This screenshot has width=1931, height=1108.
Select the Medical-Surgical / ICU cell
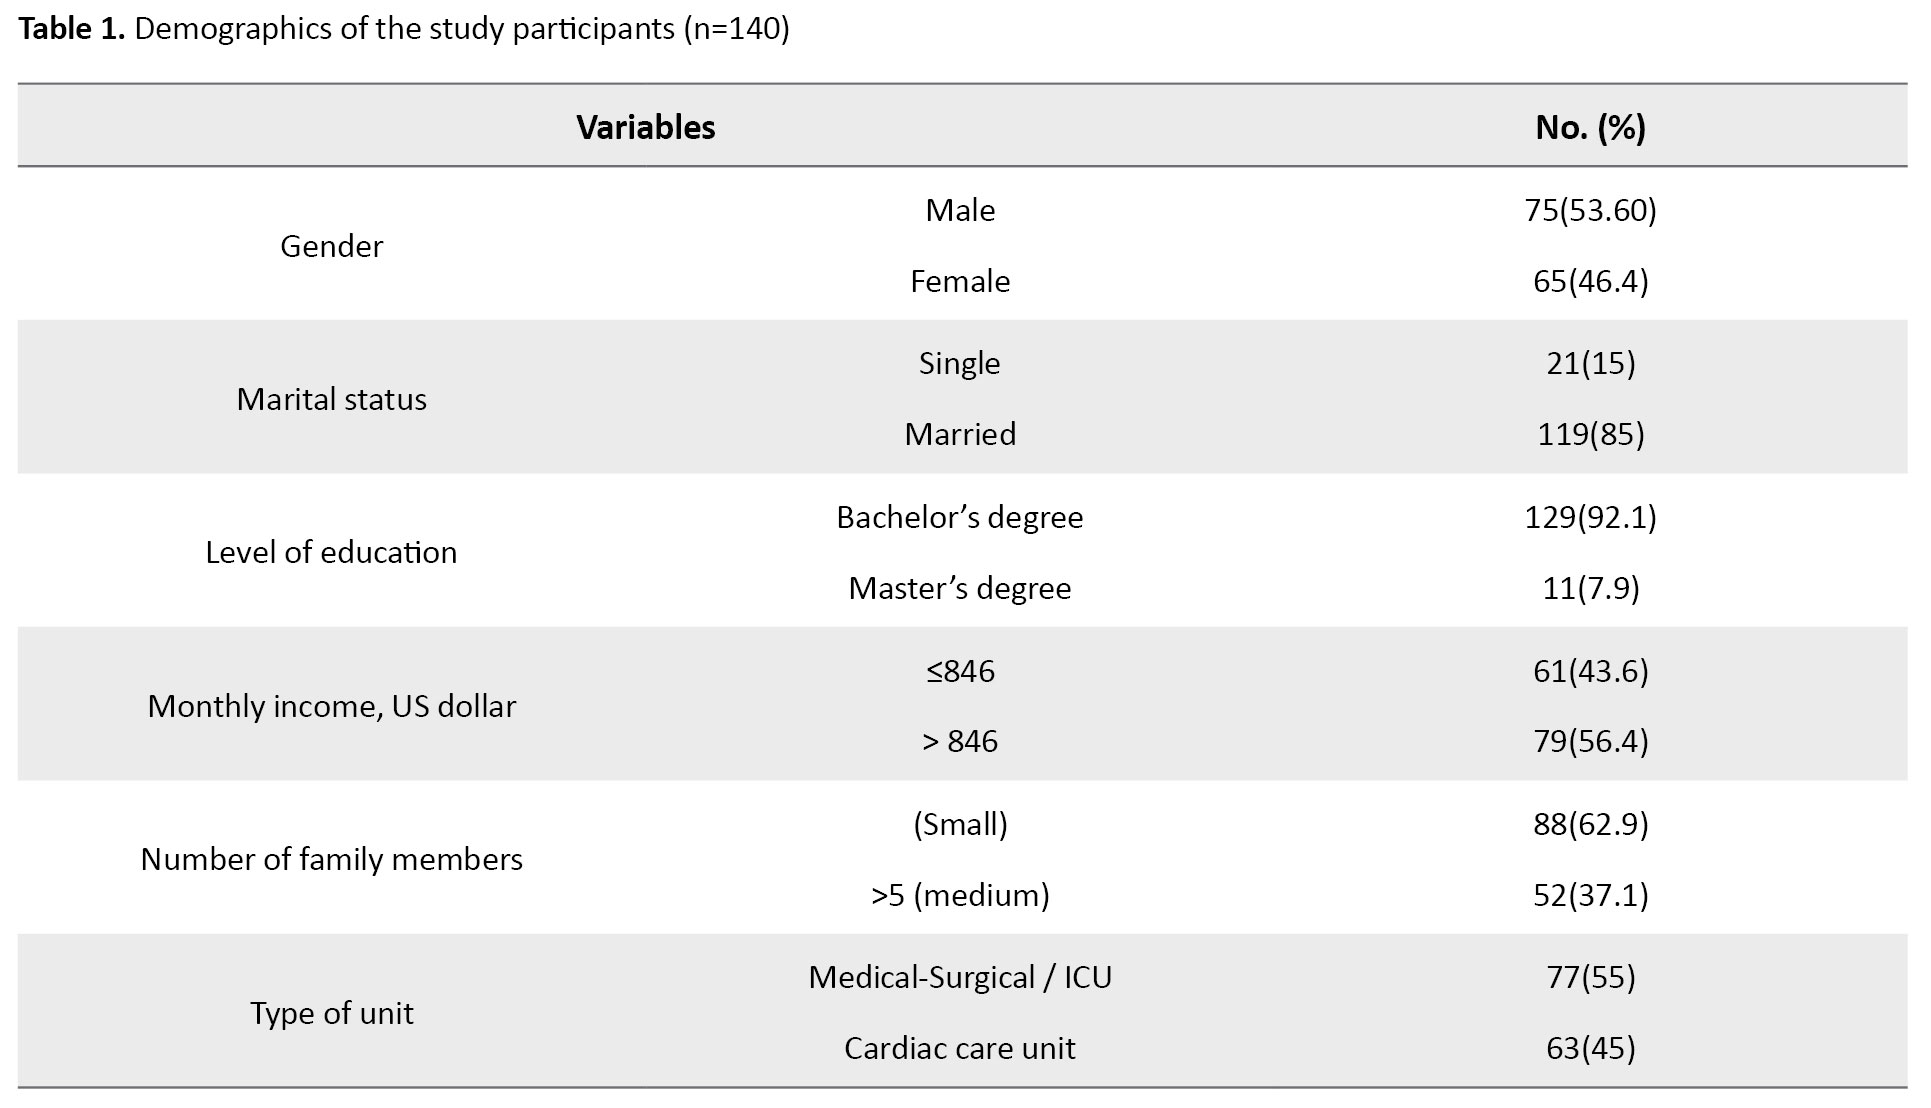[960, 977]
